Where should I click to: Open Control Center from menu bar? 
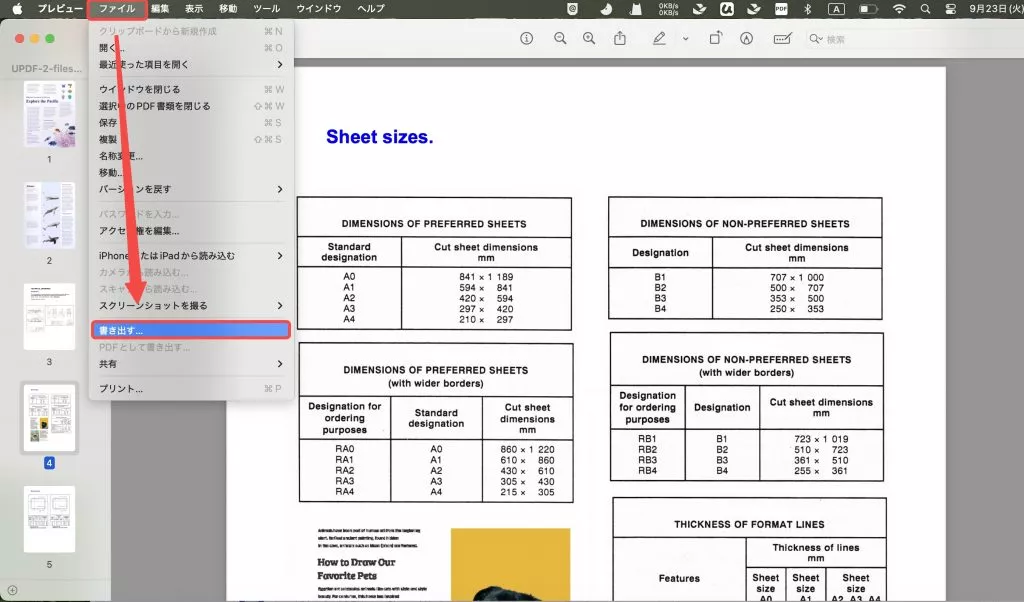click(x=951, y=8)
